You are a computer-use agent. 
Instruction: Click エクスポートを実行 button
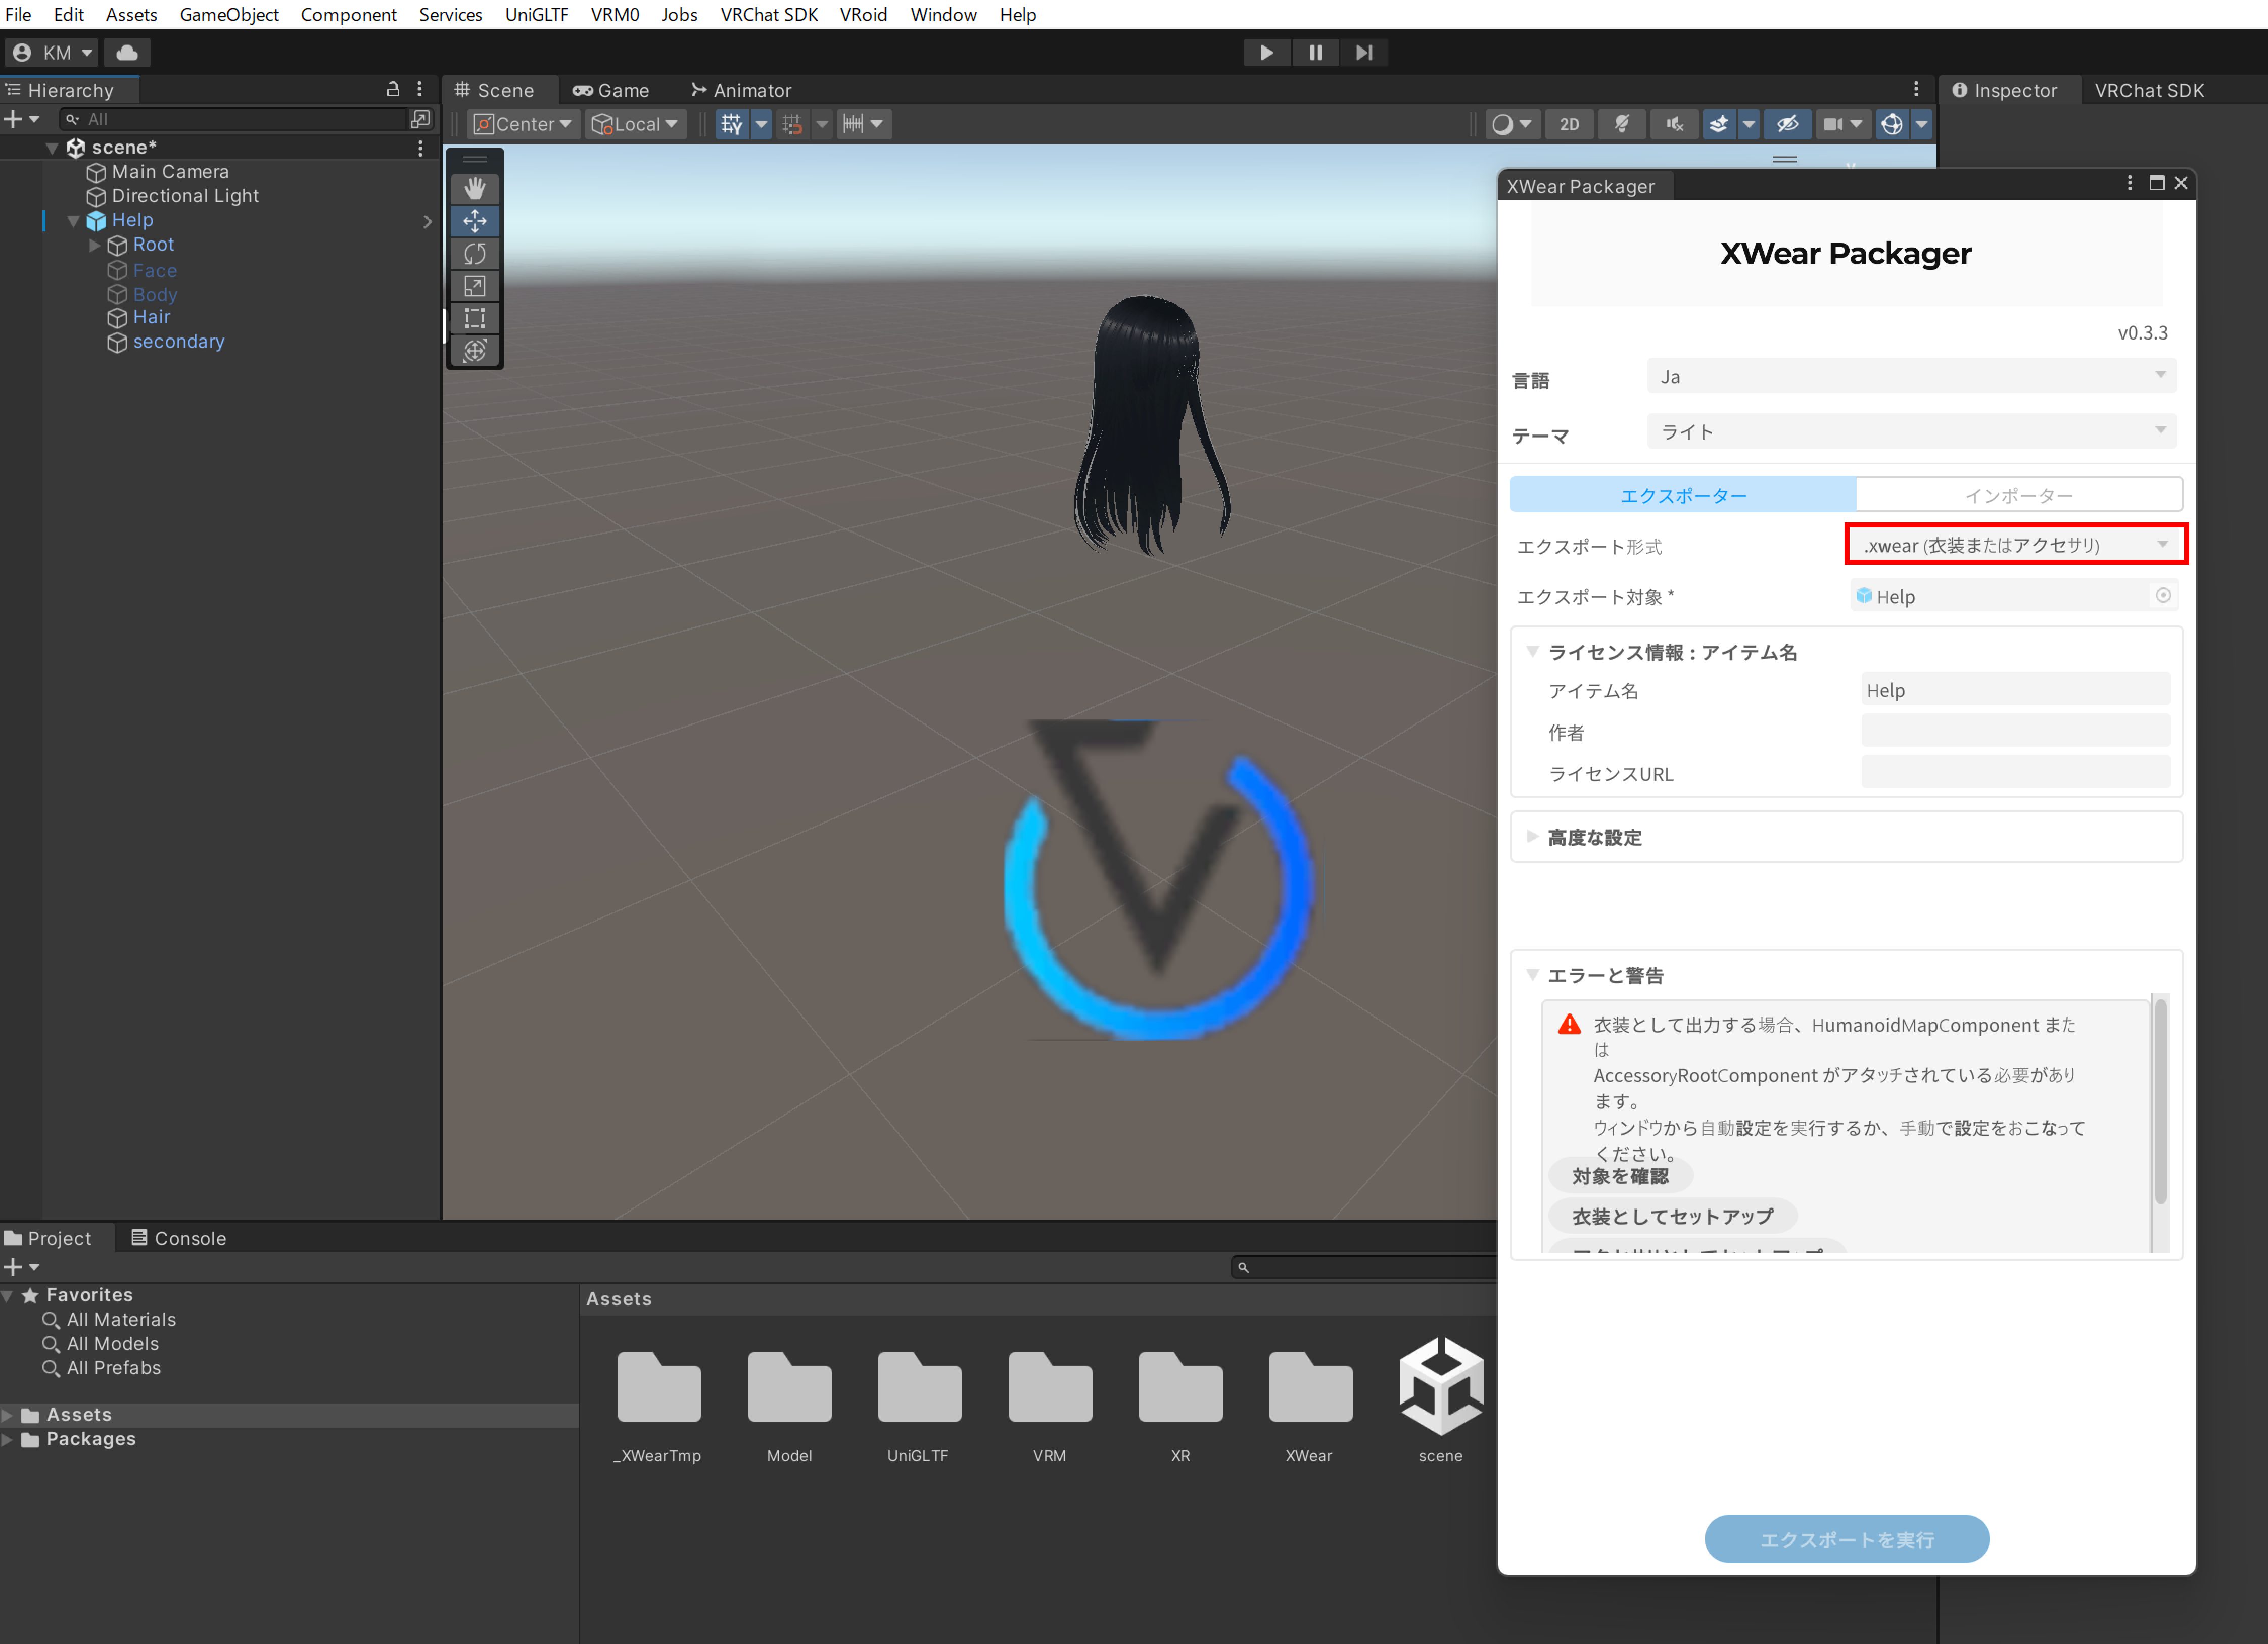tap(1846, 1538)
